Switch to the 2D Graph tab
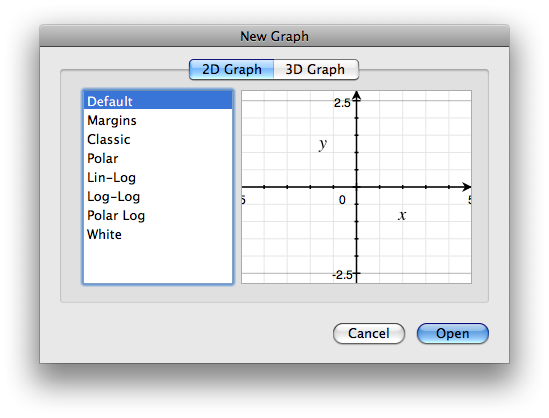The height and width of the screenshot is (418, 549). [x=231, y=69]
